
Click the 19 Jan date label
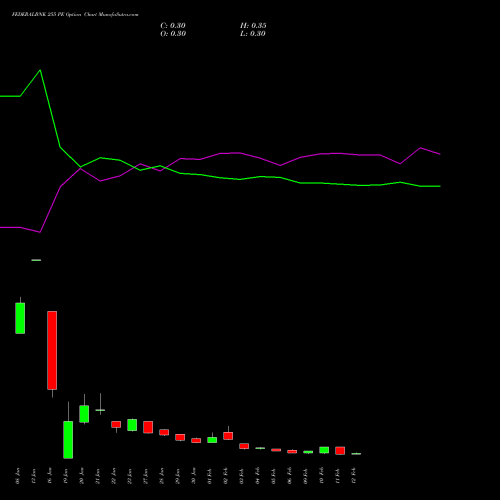66,476
